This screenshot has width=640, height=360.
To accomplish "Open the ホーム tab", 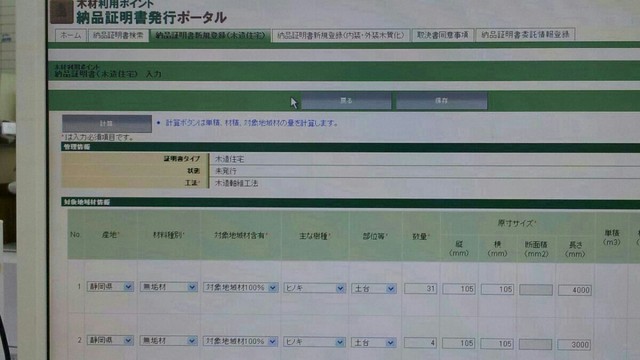I will [x=71, y=35].
